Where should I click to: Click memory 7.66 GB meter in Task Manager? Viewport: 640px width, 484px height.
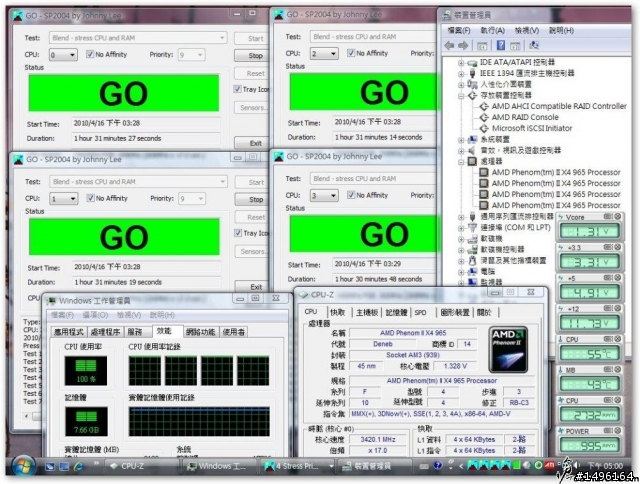(86, 422)
